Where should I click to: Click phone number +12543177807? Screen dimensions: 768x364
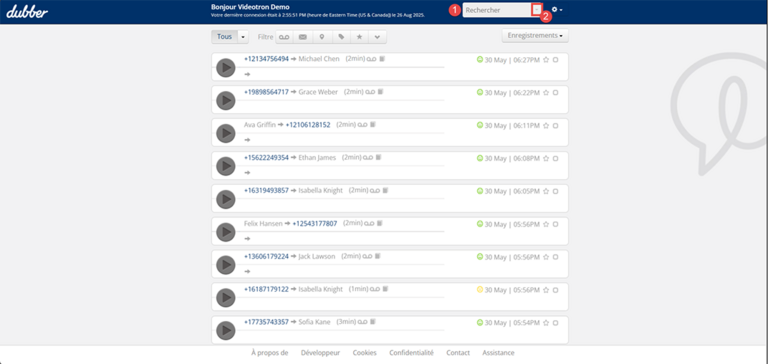coord(314,223)
